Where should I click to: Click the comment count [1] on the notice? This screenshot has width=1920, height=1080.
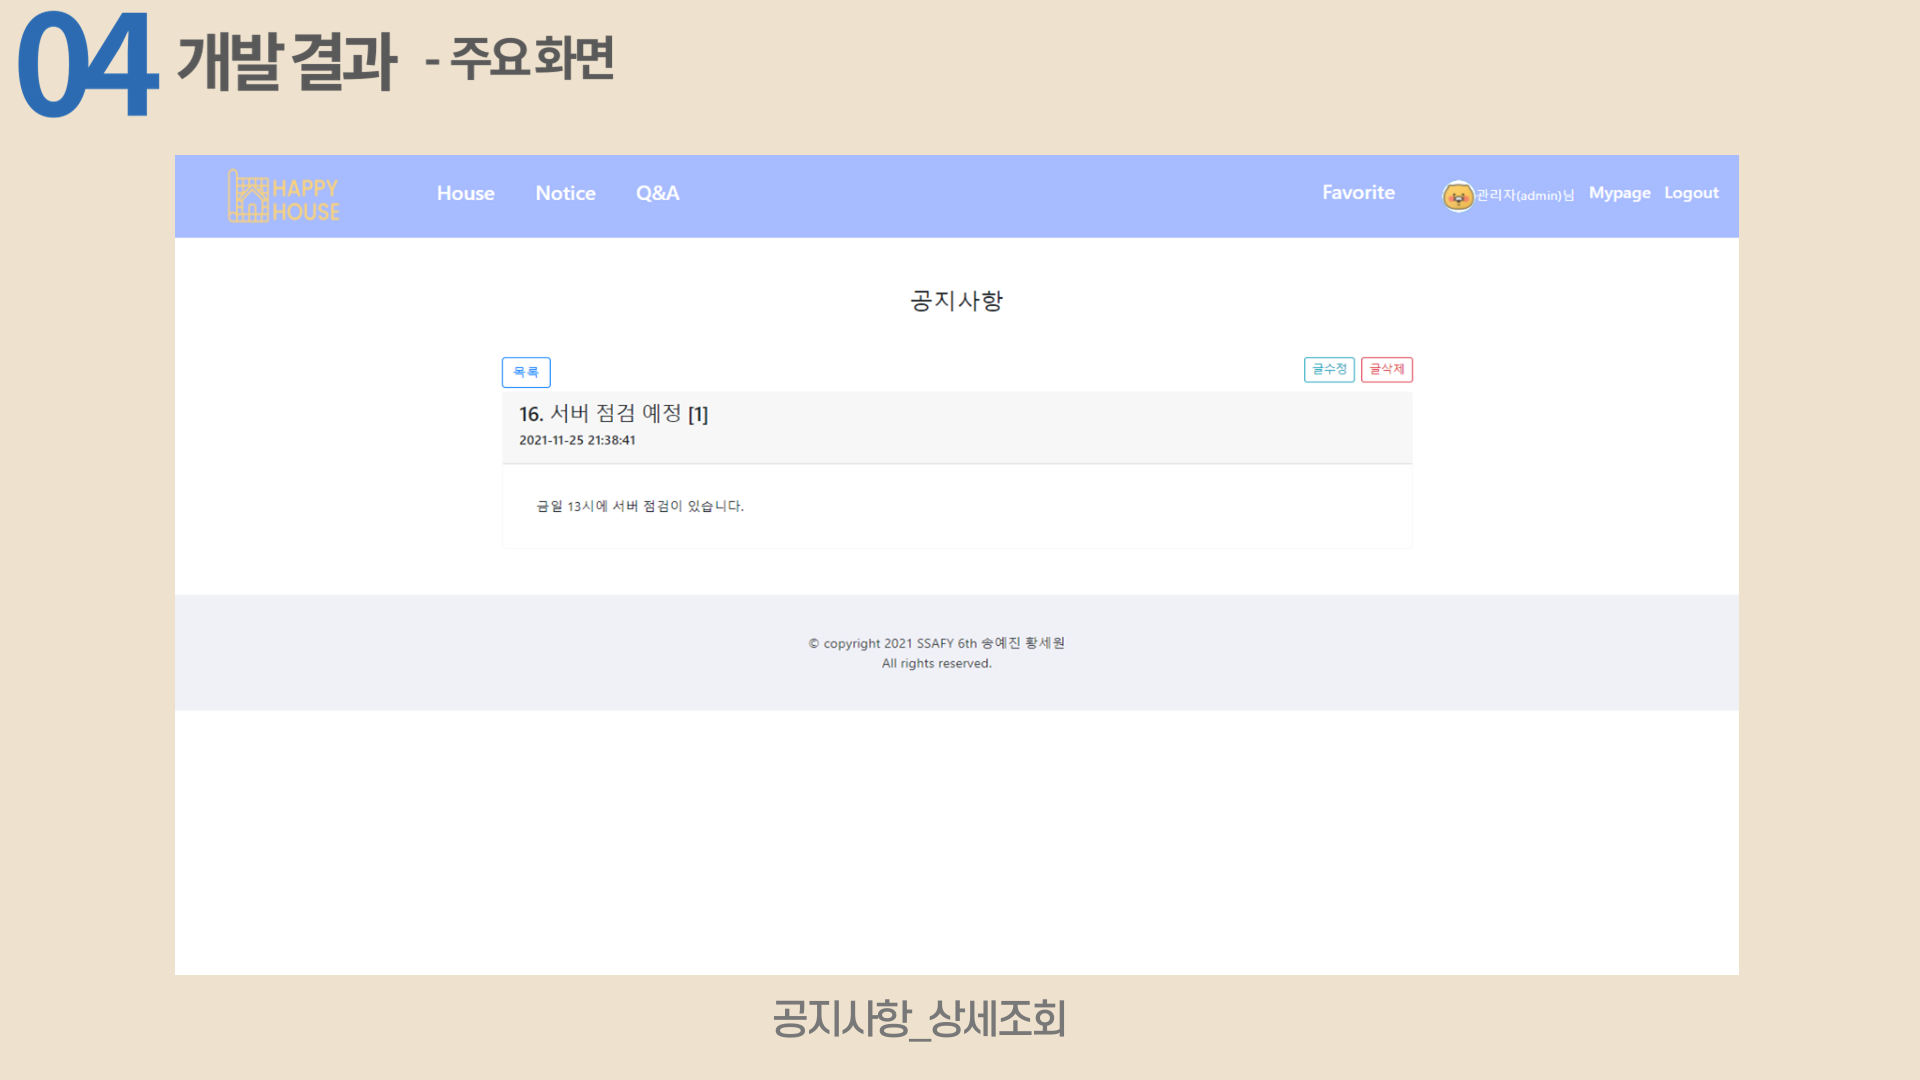pyautogui.click(x=700, y=413)
